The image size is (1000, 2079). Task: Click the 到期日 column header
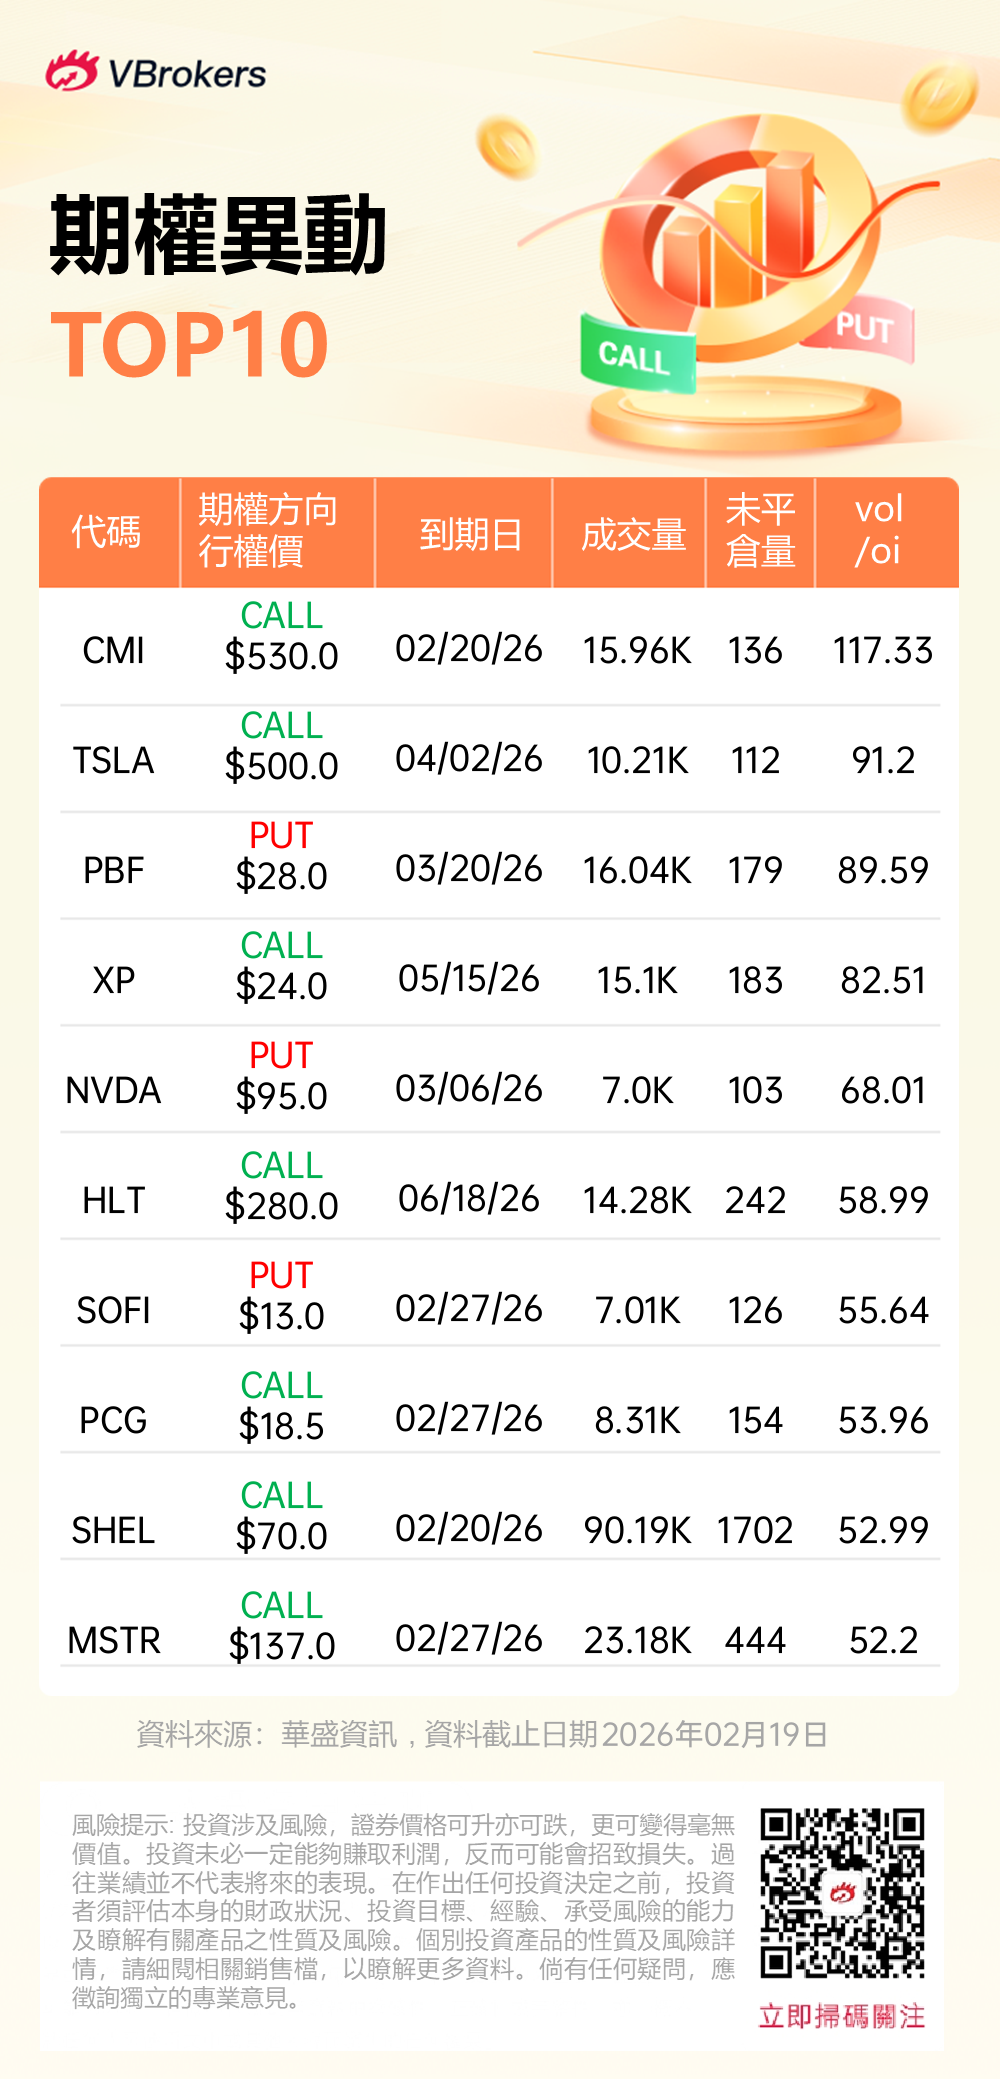470,533
